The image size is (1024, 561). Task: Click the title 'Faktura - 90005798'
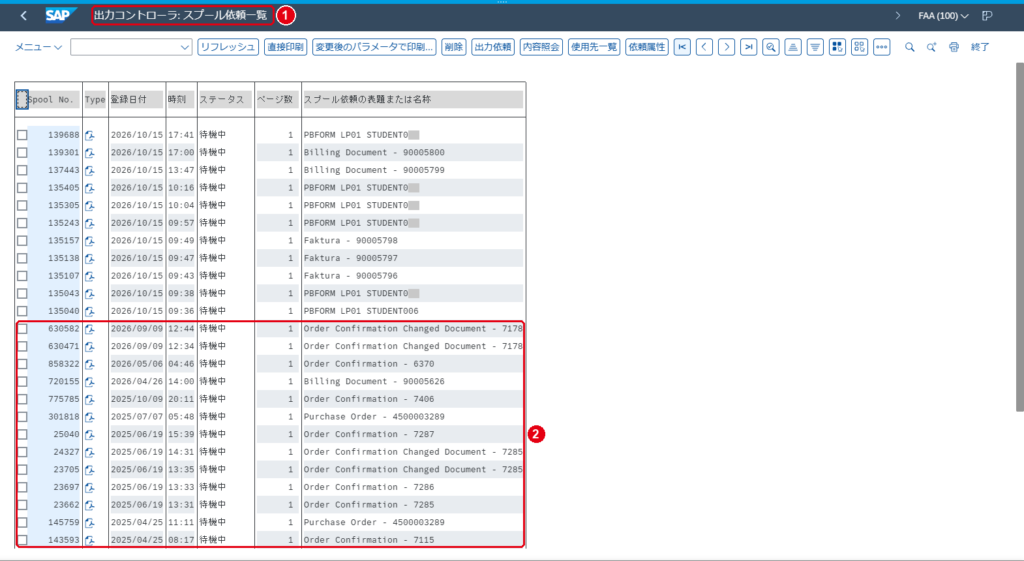[350, 240]
